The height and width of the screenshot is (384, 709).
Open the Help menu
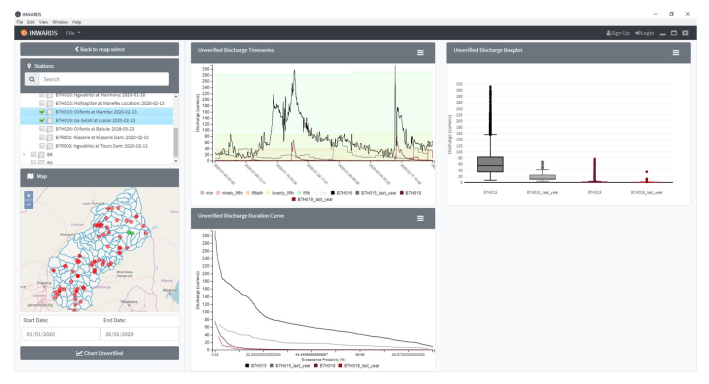(x=76, y=22)
